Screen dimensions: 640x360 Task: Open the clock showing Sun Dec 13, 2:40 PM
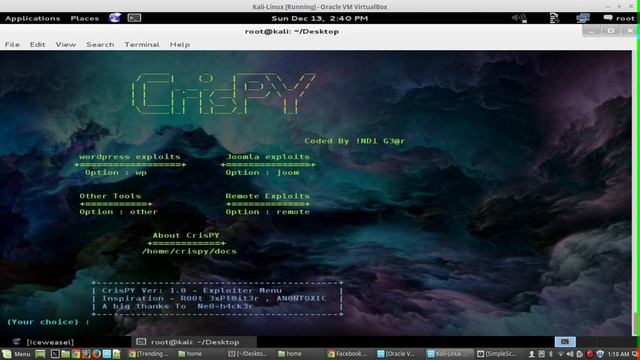320,18
